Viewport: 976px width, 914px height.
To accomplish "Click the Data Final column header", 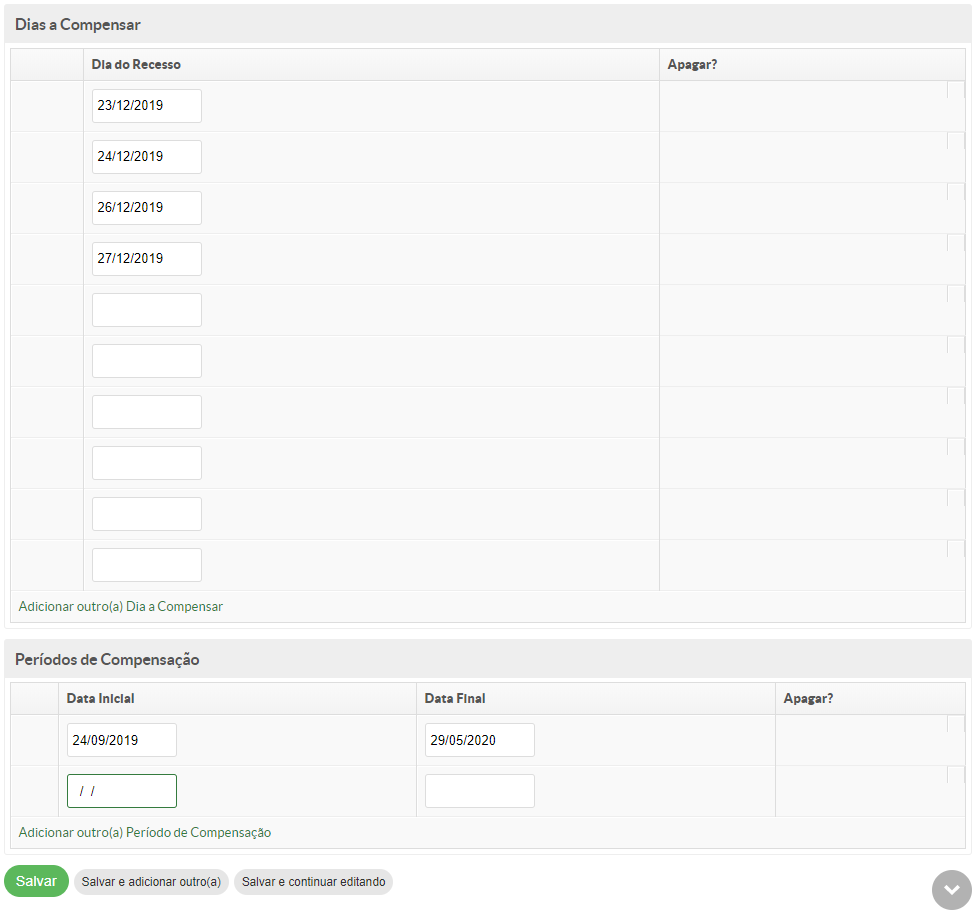I will [x=455, y=699].
